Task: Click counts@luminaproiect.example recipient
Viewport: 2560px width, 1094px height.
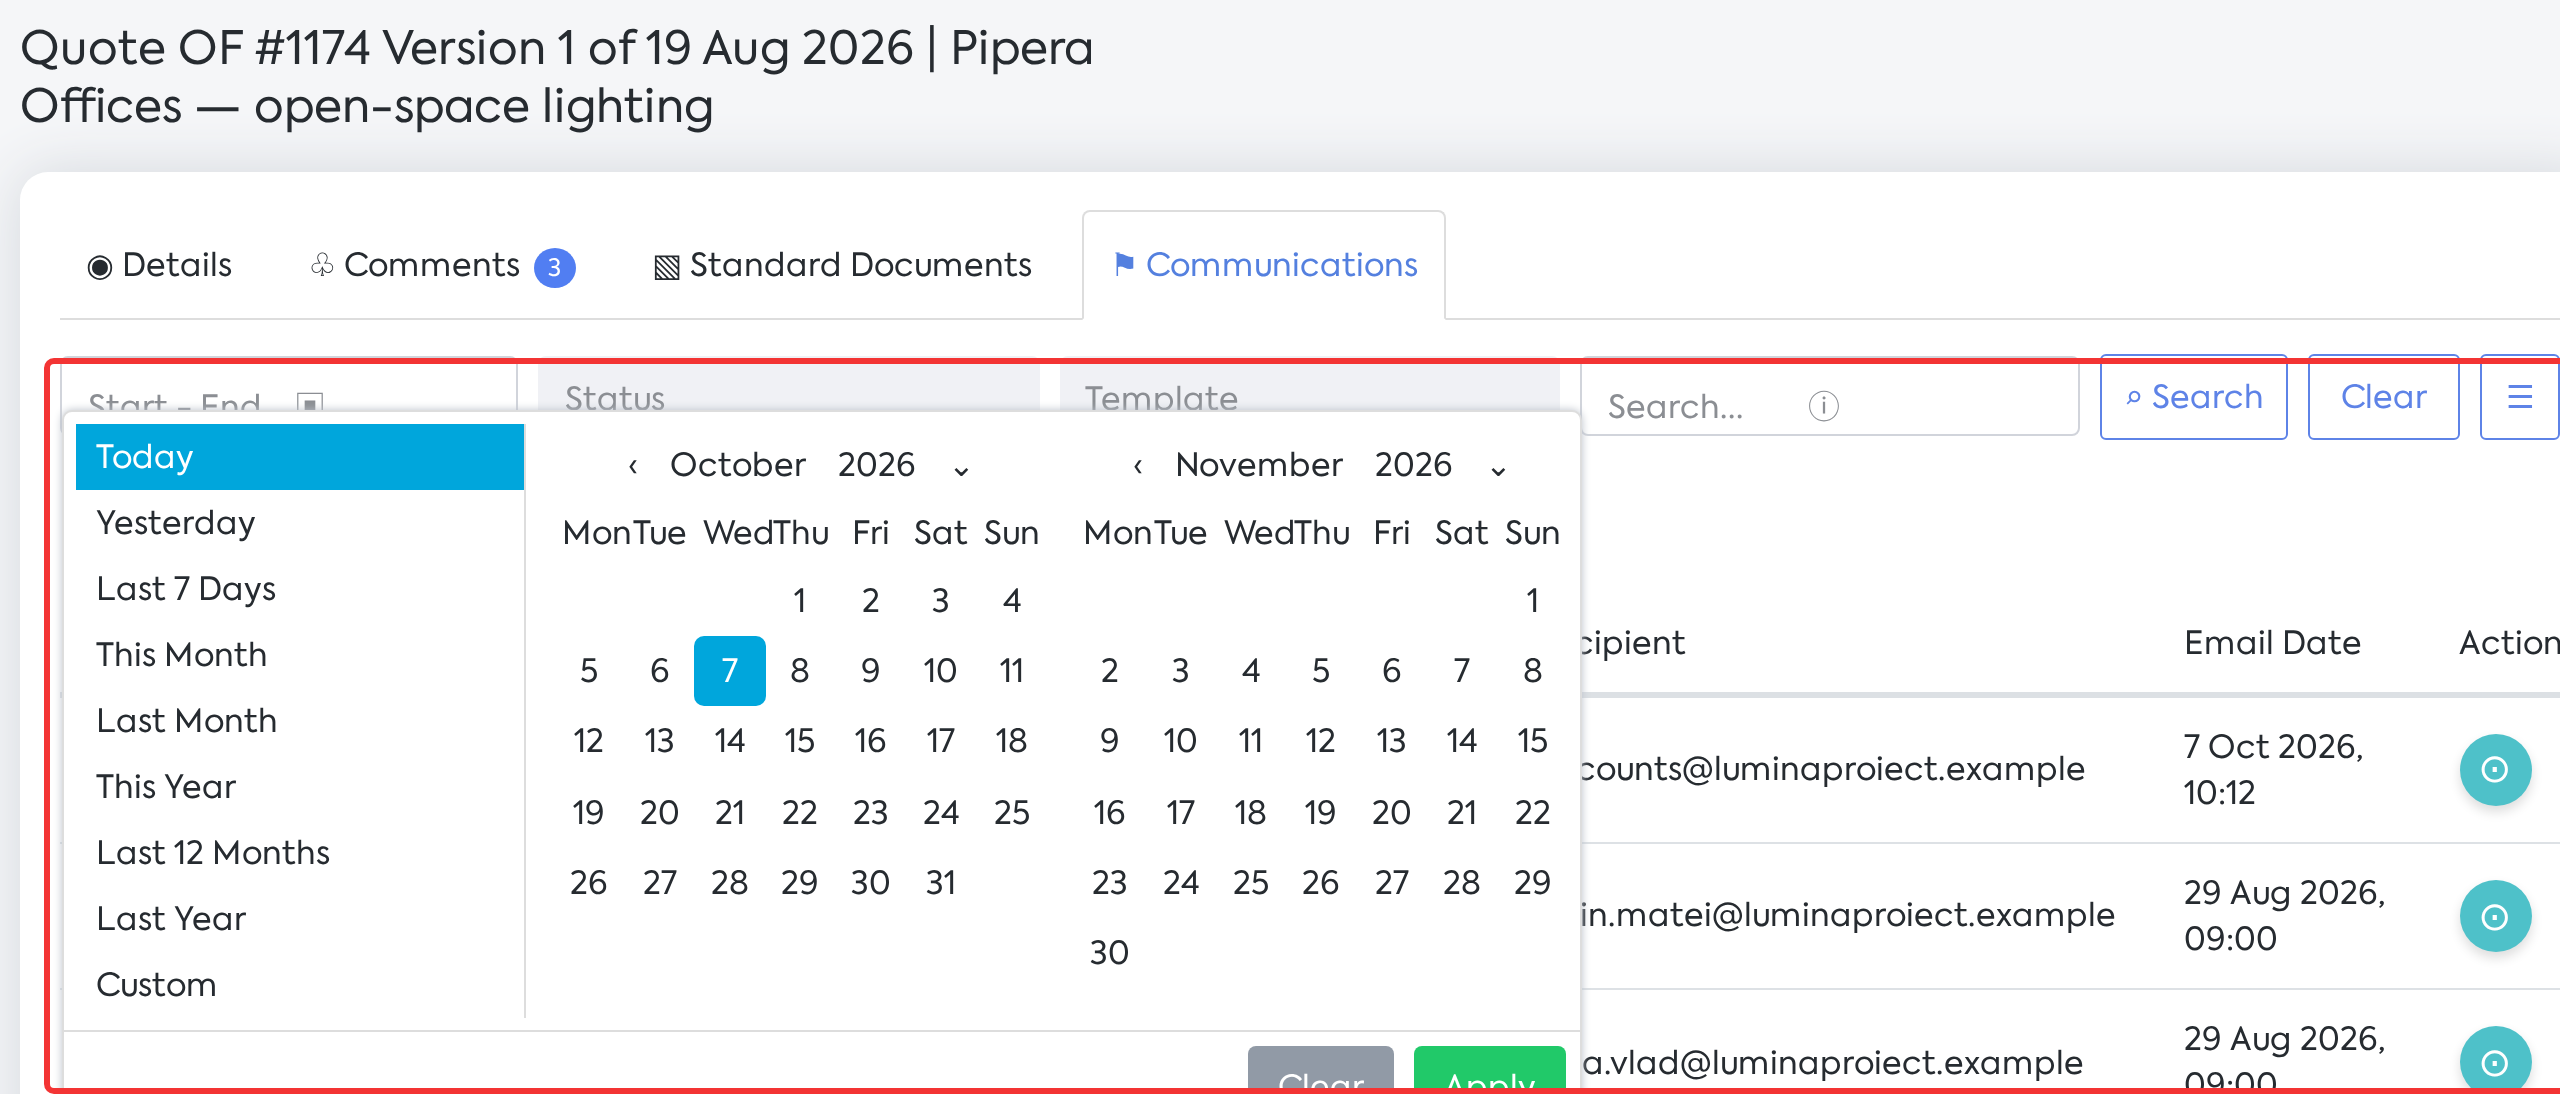Action: click(x=1833, y=769)
